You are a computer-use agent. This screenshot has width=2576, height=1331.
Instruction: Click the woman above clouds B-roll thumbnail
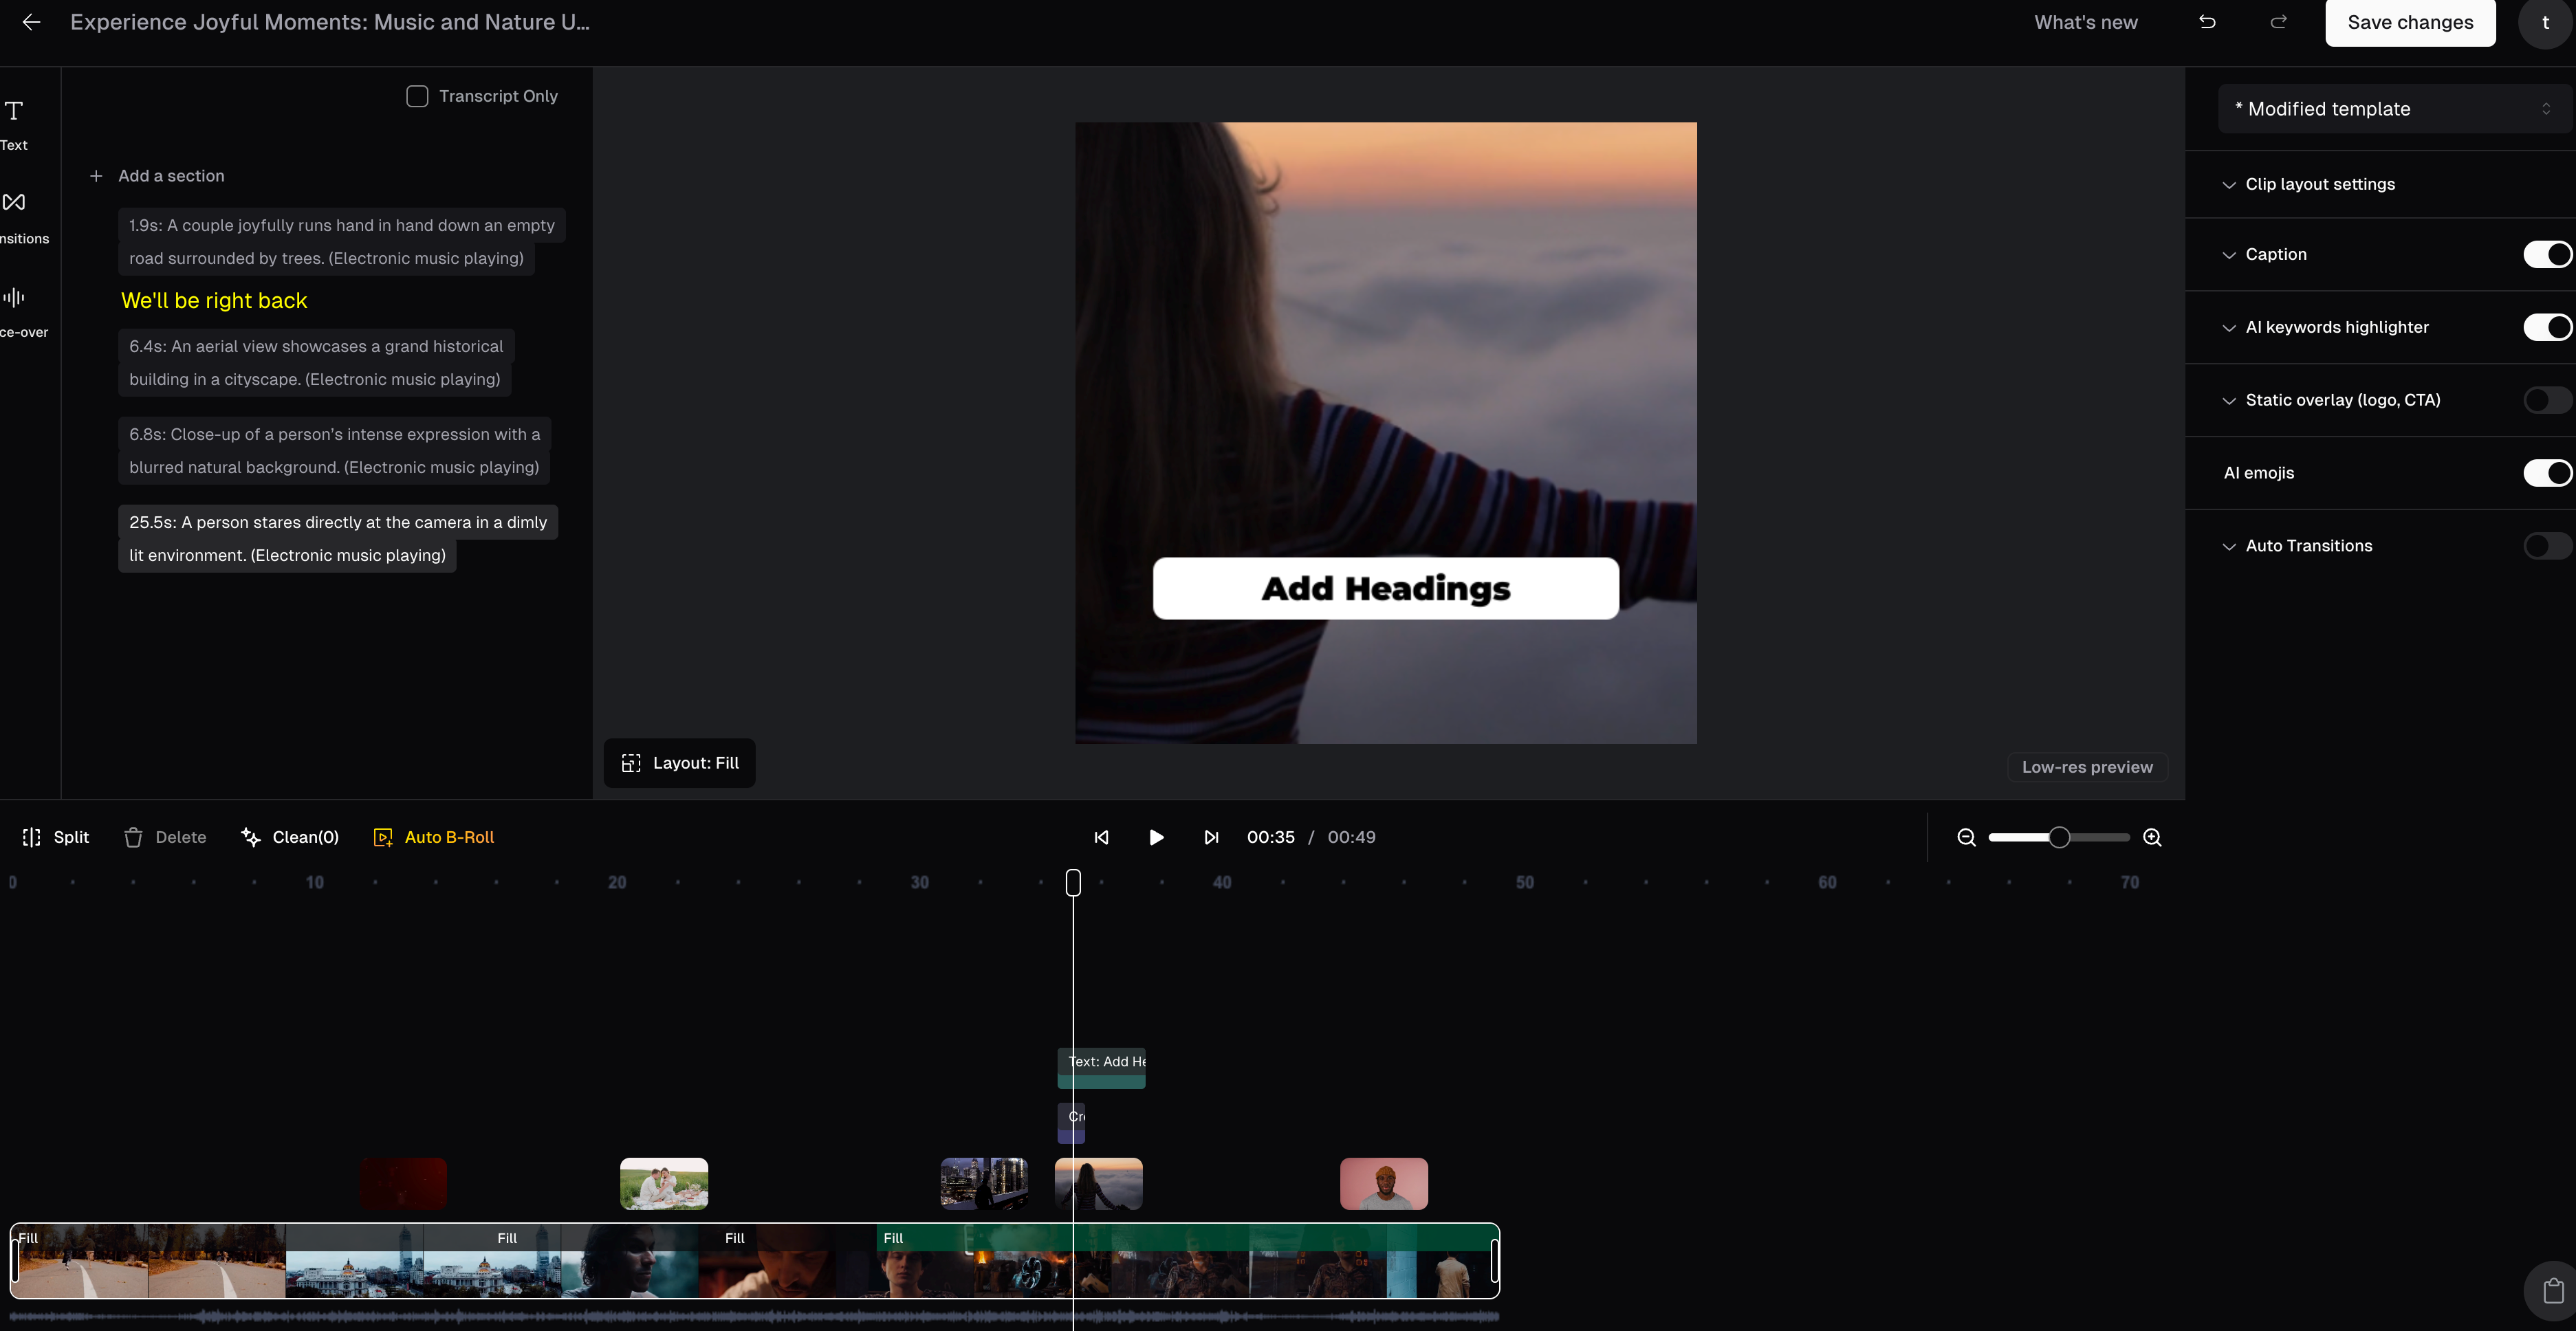click(x=1099, y=1184)
